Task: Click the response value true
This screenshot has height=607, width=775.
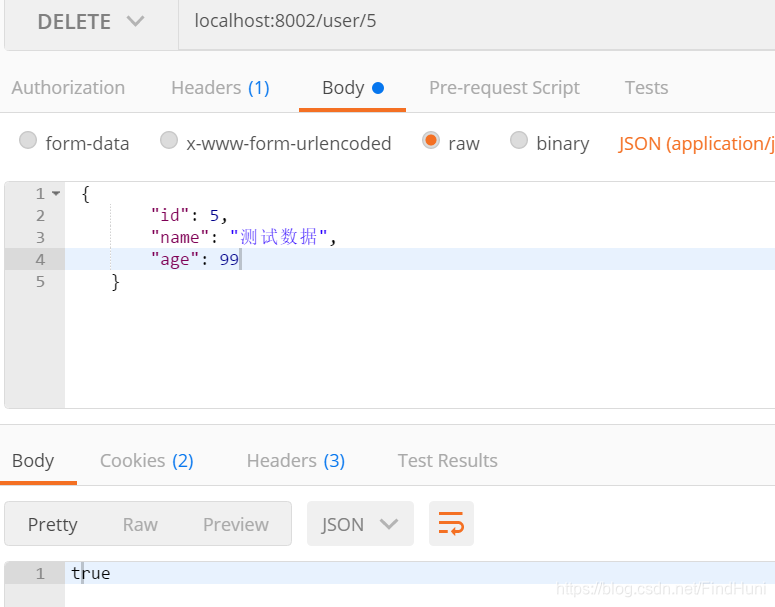Action: click(x=90, y=573)
